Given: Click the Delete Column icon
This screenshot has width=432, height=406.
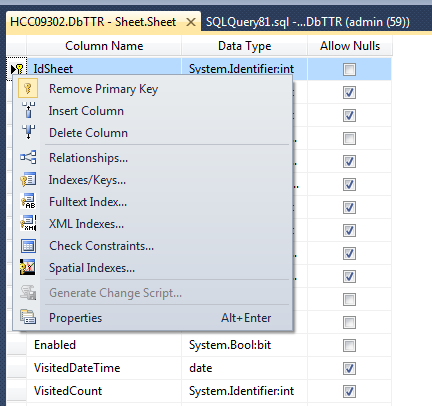Looking at the screenshot, I should point(28,132).
